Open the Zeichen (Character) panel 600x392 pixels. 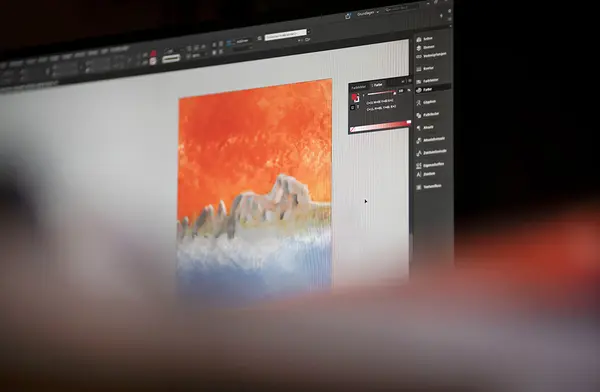(x=426, y=174)
